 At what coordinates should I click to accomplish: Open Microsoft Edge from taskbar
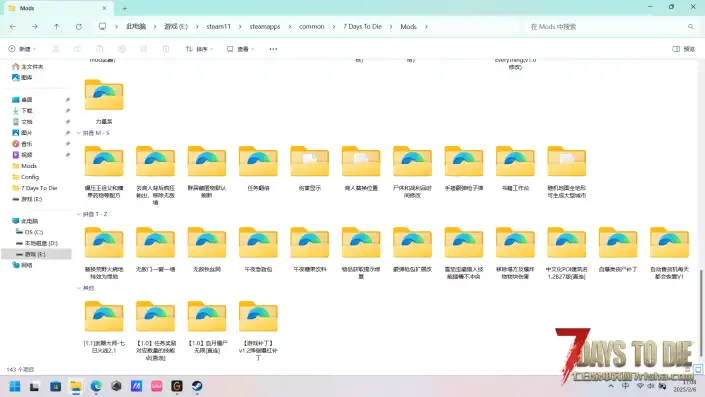pyautogui.click(x=96, y=386)
